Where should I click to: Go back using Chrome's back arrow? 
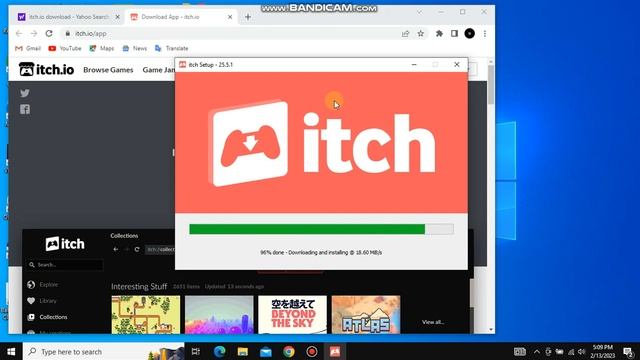(x=19, y=33)
